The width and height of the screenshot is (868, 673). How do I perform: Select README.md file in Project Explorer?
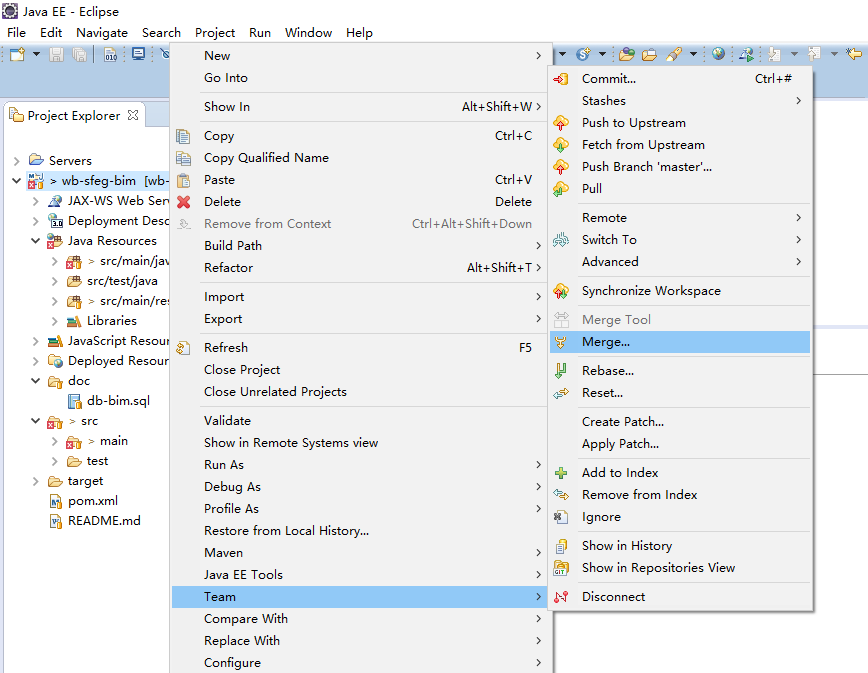coord(104,521)
